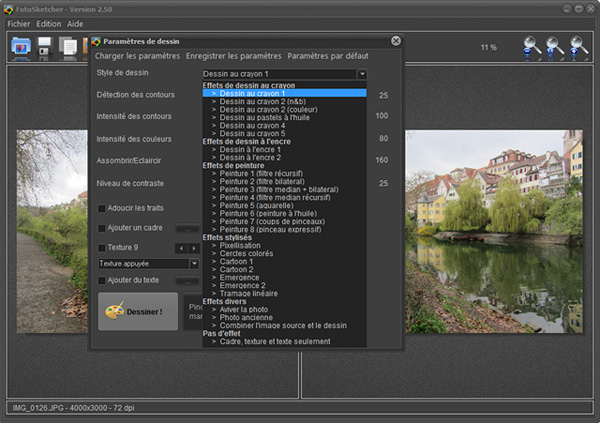Open the Texture appuyée dropdown
The width and height of the screenshot is (600, 423).
click(x=194, y=264)
